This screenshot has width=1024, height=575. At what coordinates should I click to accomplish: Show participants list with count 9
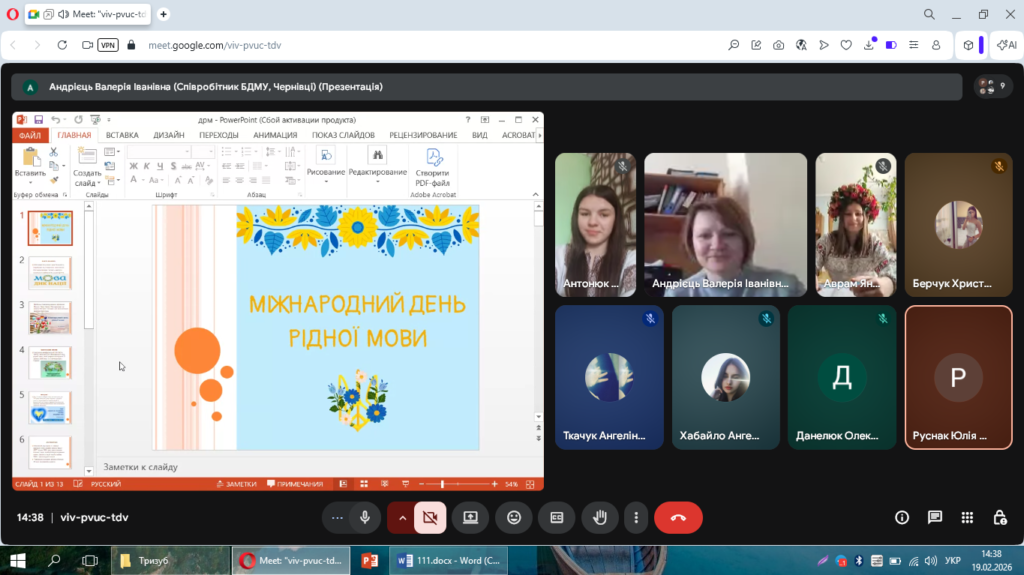[992, 87]
